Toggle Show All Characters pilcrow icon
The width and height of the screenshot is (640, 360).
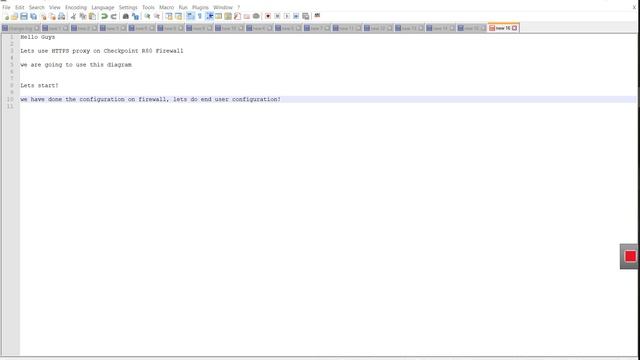[200, 16]
